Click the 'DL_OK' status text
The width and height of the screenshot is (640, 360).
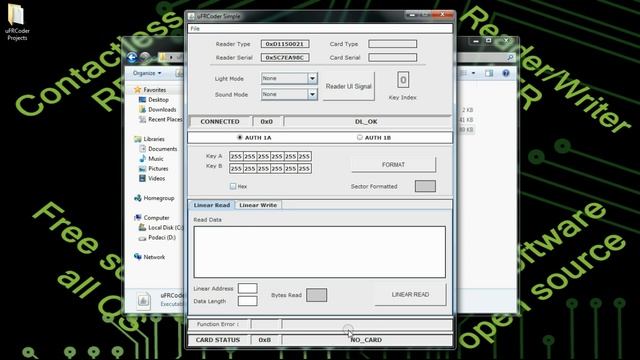click(x=366, y=122)
